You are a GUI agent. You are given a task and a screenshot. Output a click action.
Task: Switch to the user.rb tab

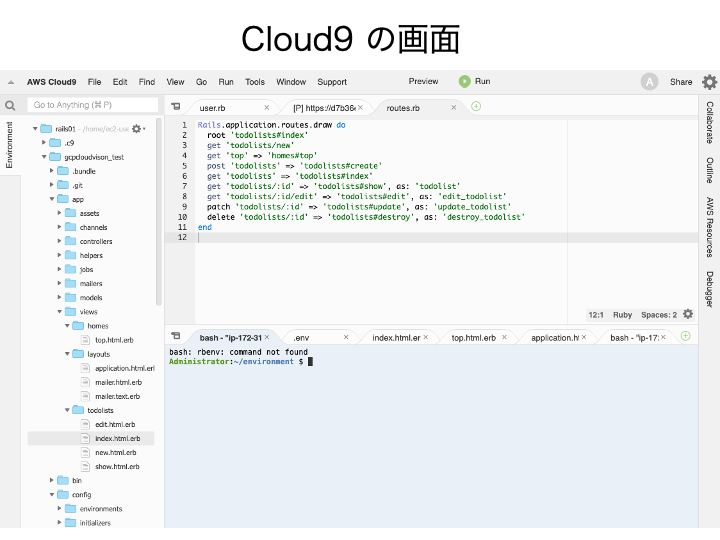click(212, 108)
